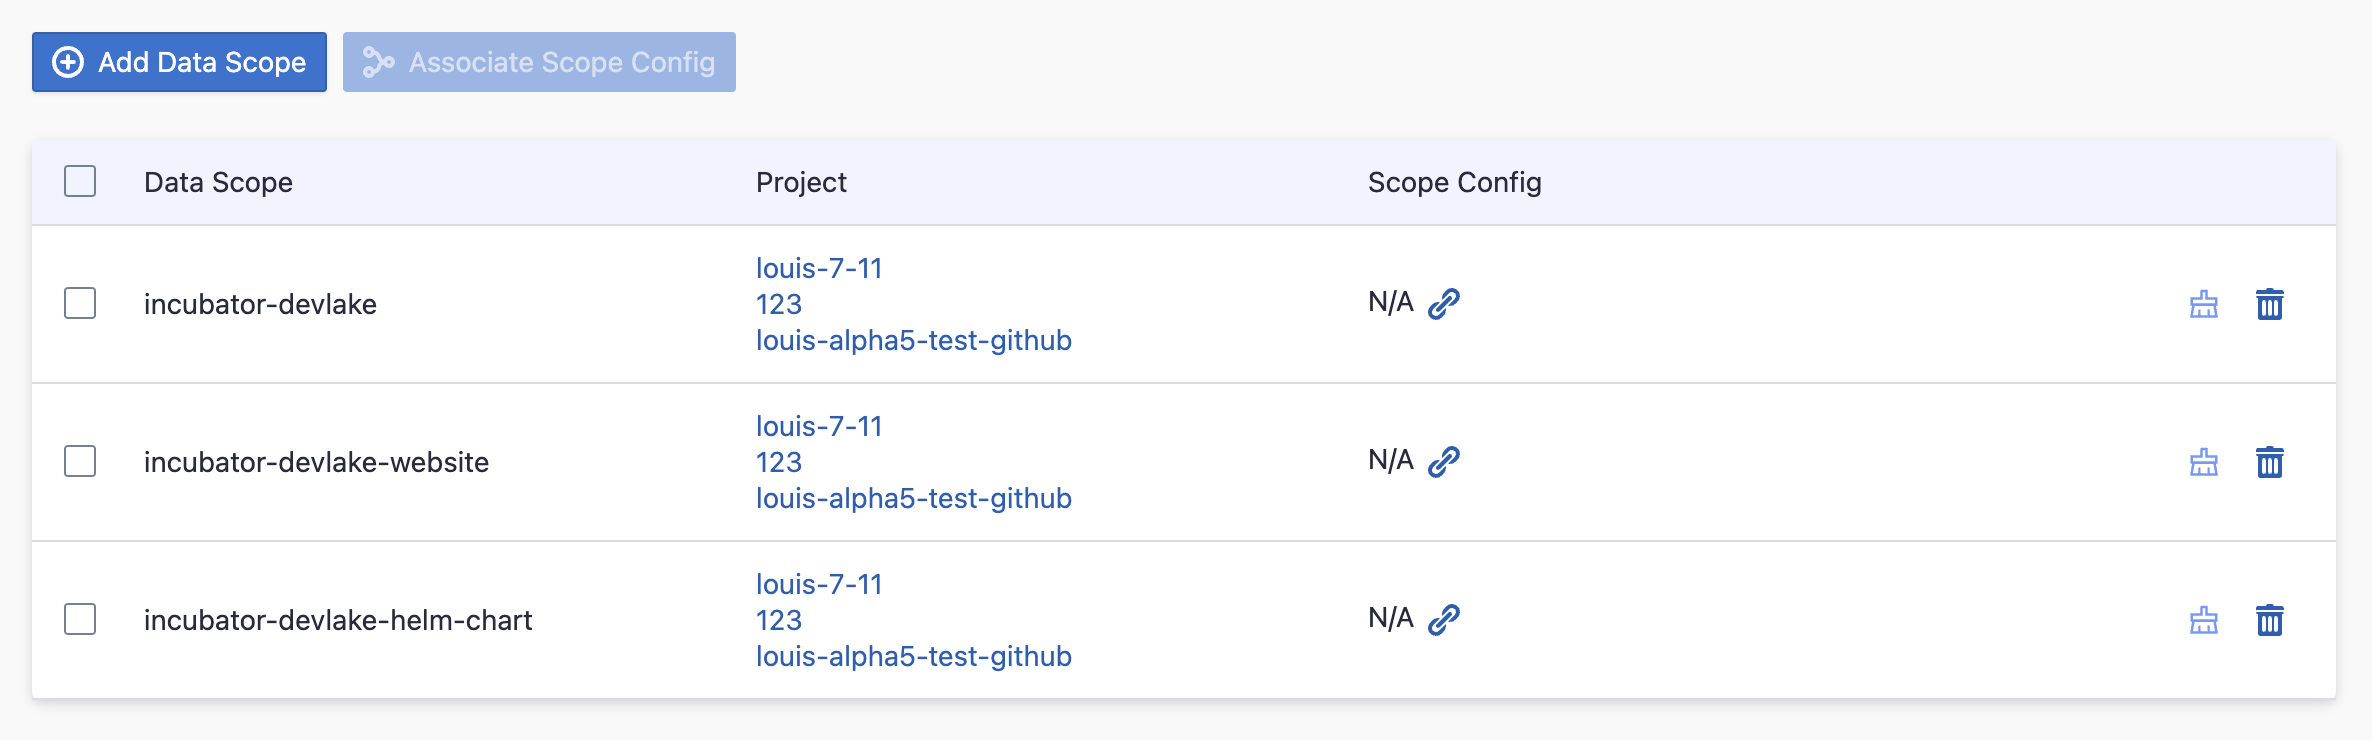This screenshot has height=740, width=2372.
Task: Check the select-all checkbox in the table header
Action: click(x=80, y=182)
